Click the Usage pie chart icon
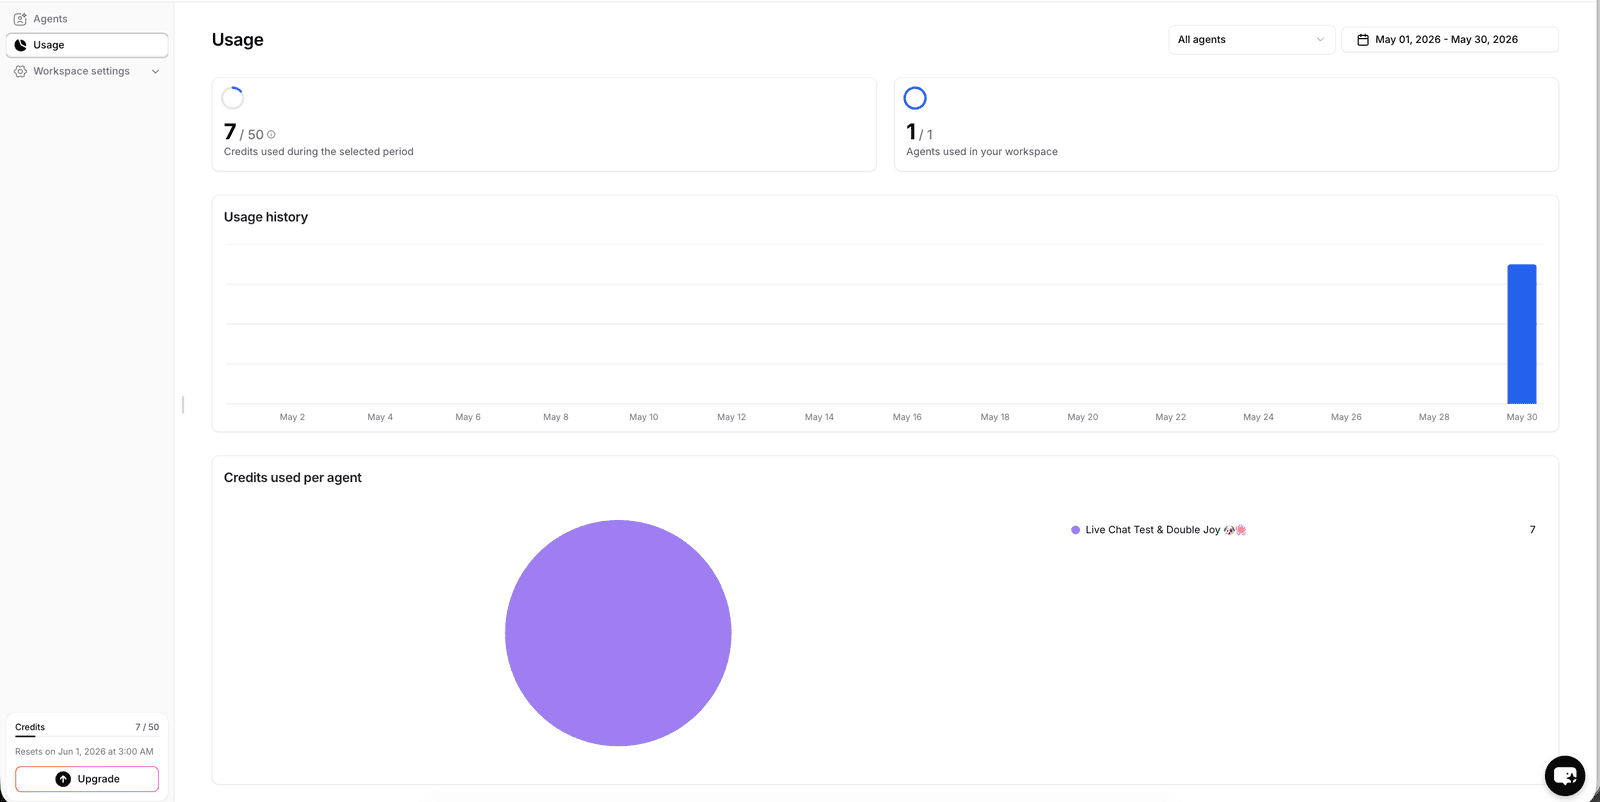 coord(20,45)
